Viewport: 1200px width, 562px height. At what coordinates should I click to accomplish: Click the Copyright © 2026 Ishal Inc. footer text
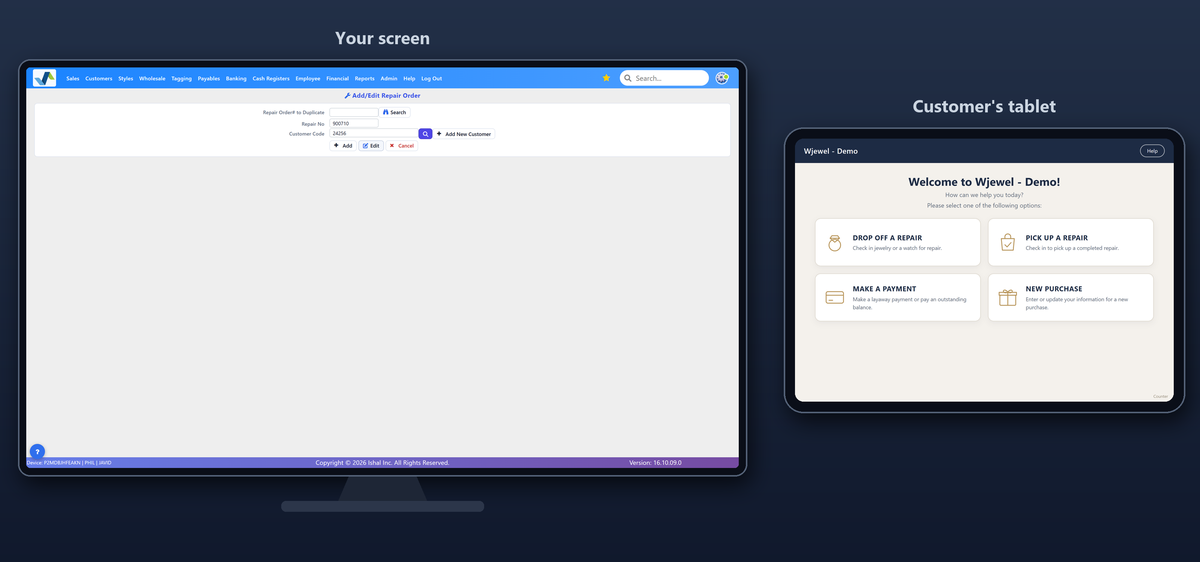pos(382,463)
